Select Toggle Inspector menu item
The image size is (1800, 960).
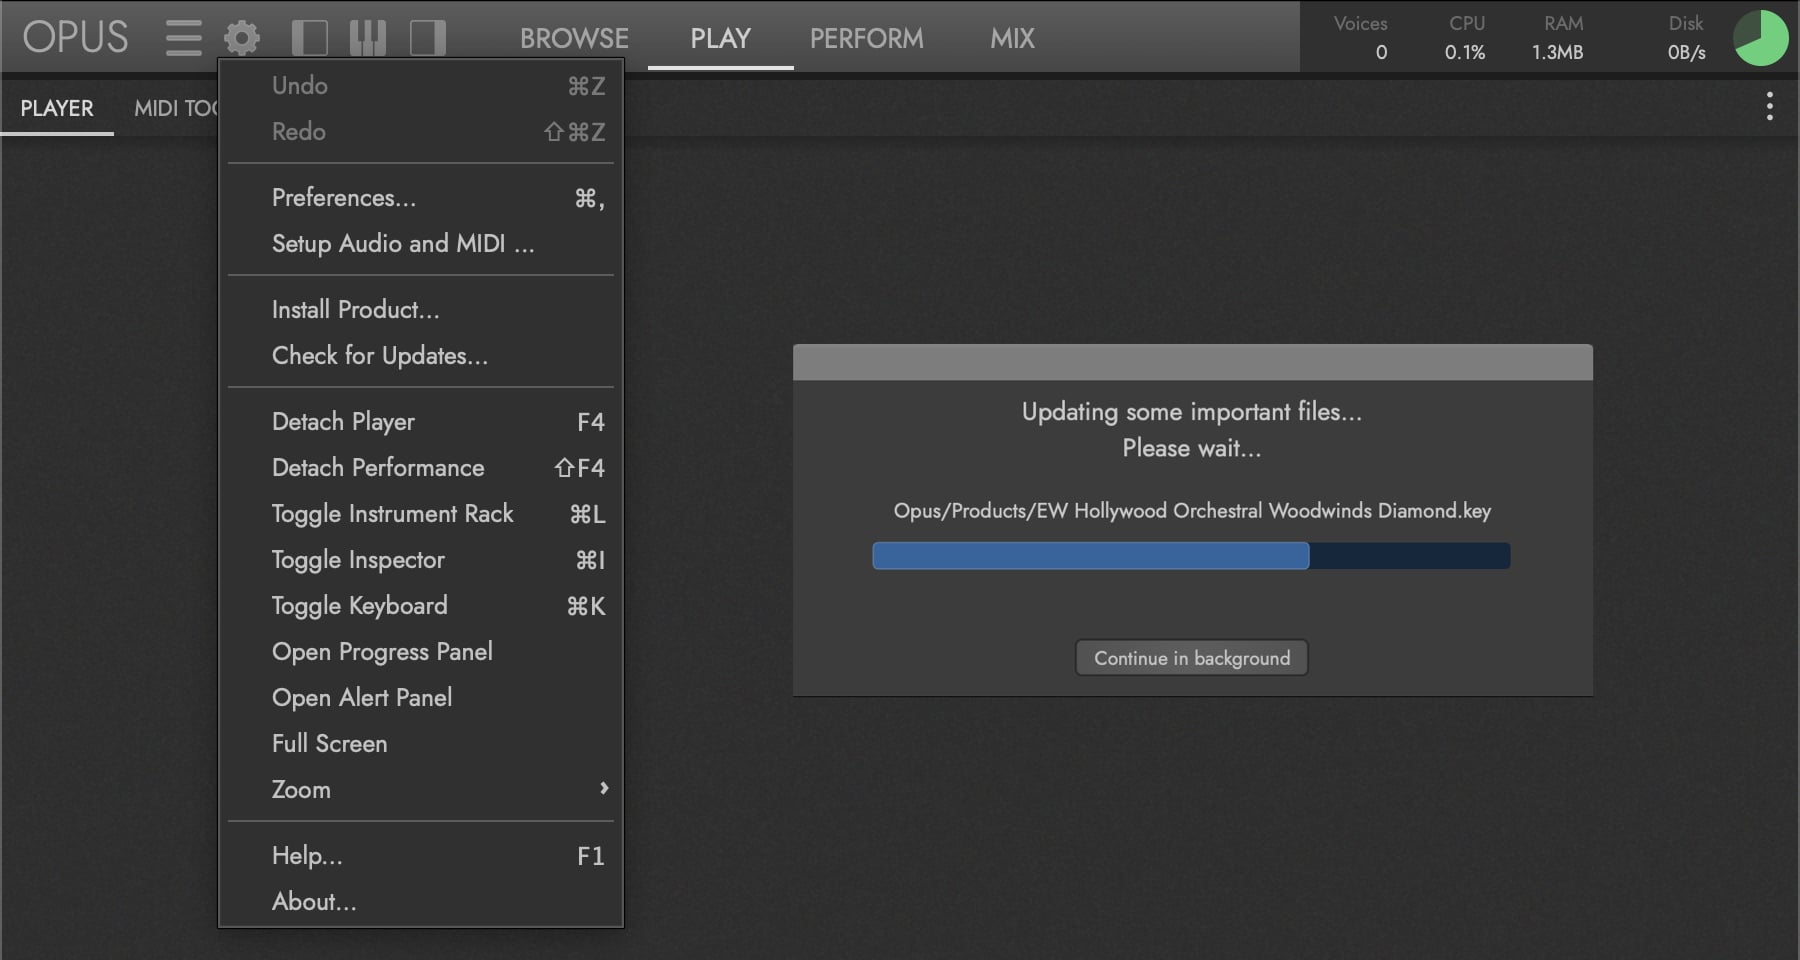coord(421,560)
